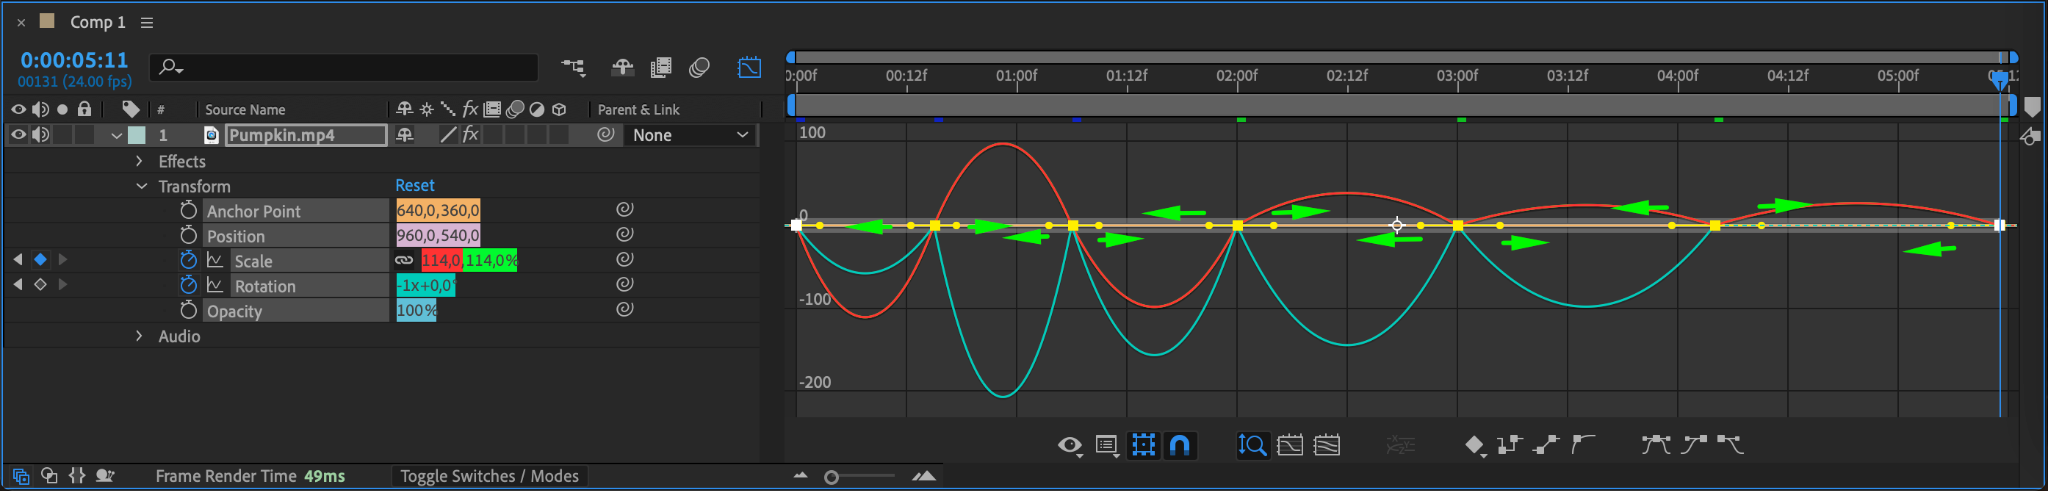Screen dimensions: 2048x491
Task: Open choose graph type eye menu
Action: click(1070, 445)
